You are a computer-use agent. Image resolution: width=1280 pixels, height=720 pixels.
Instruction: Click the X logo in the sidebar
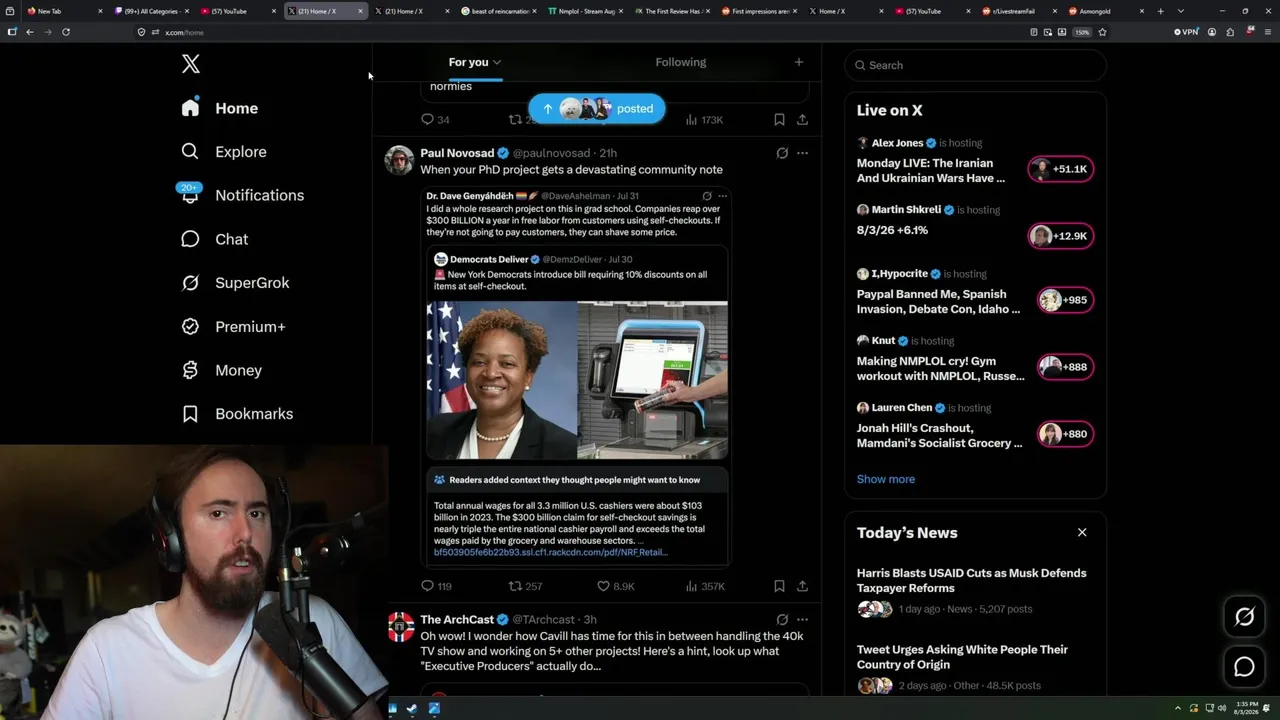191,64
